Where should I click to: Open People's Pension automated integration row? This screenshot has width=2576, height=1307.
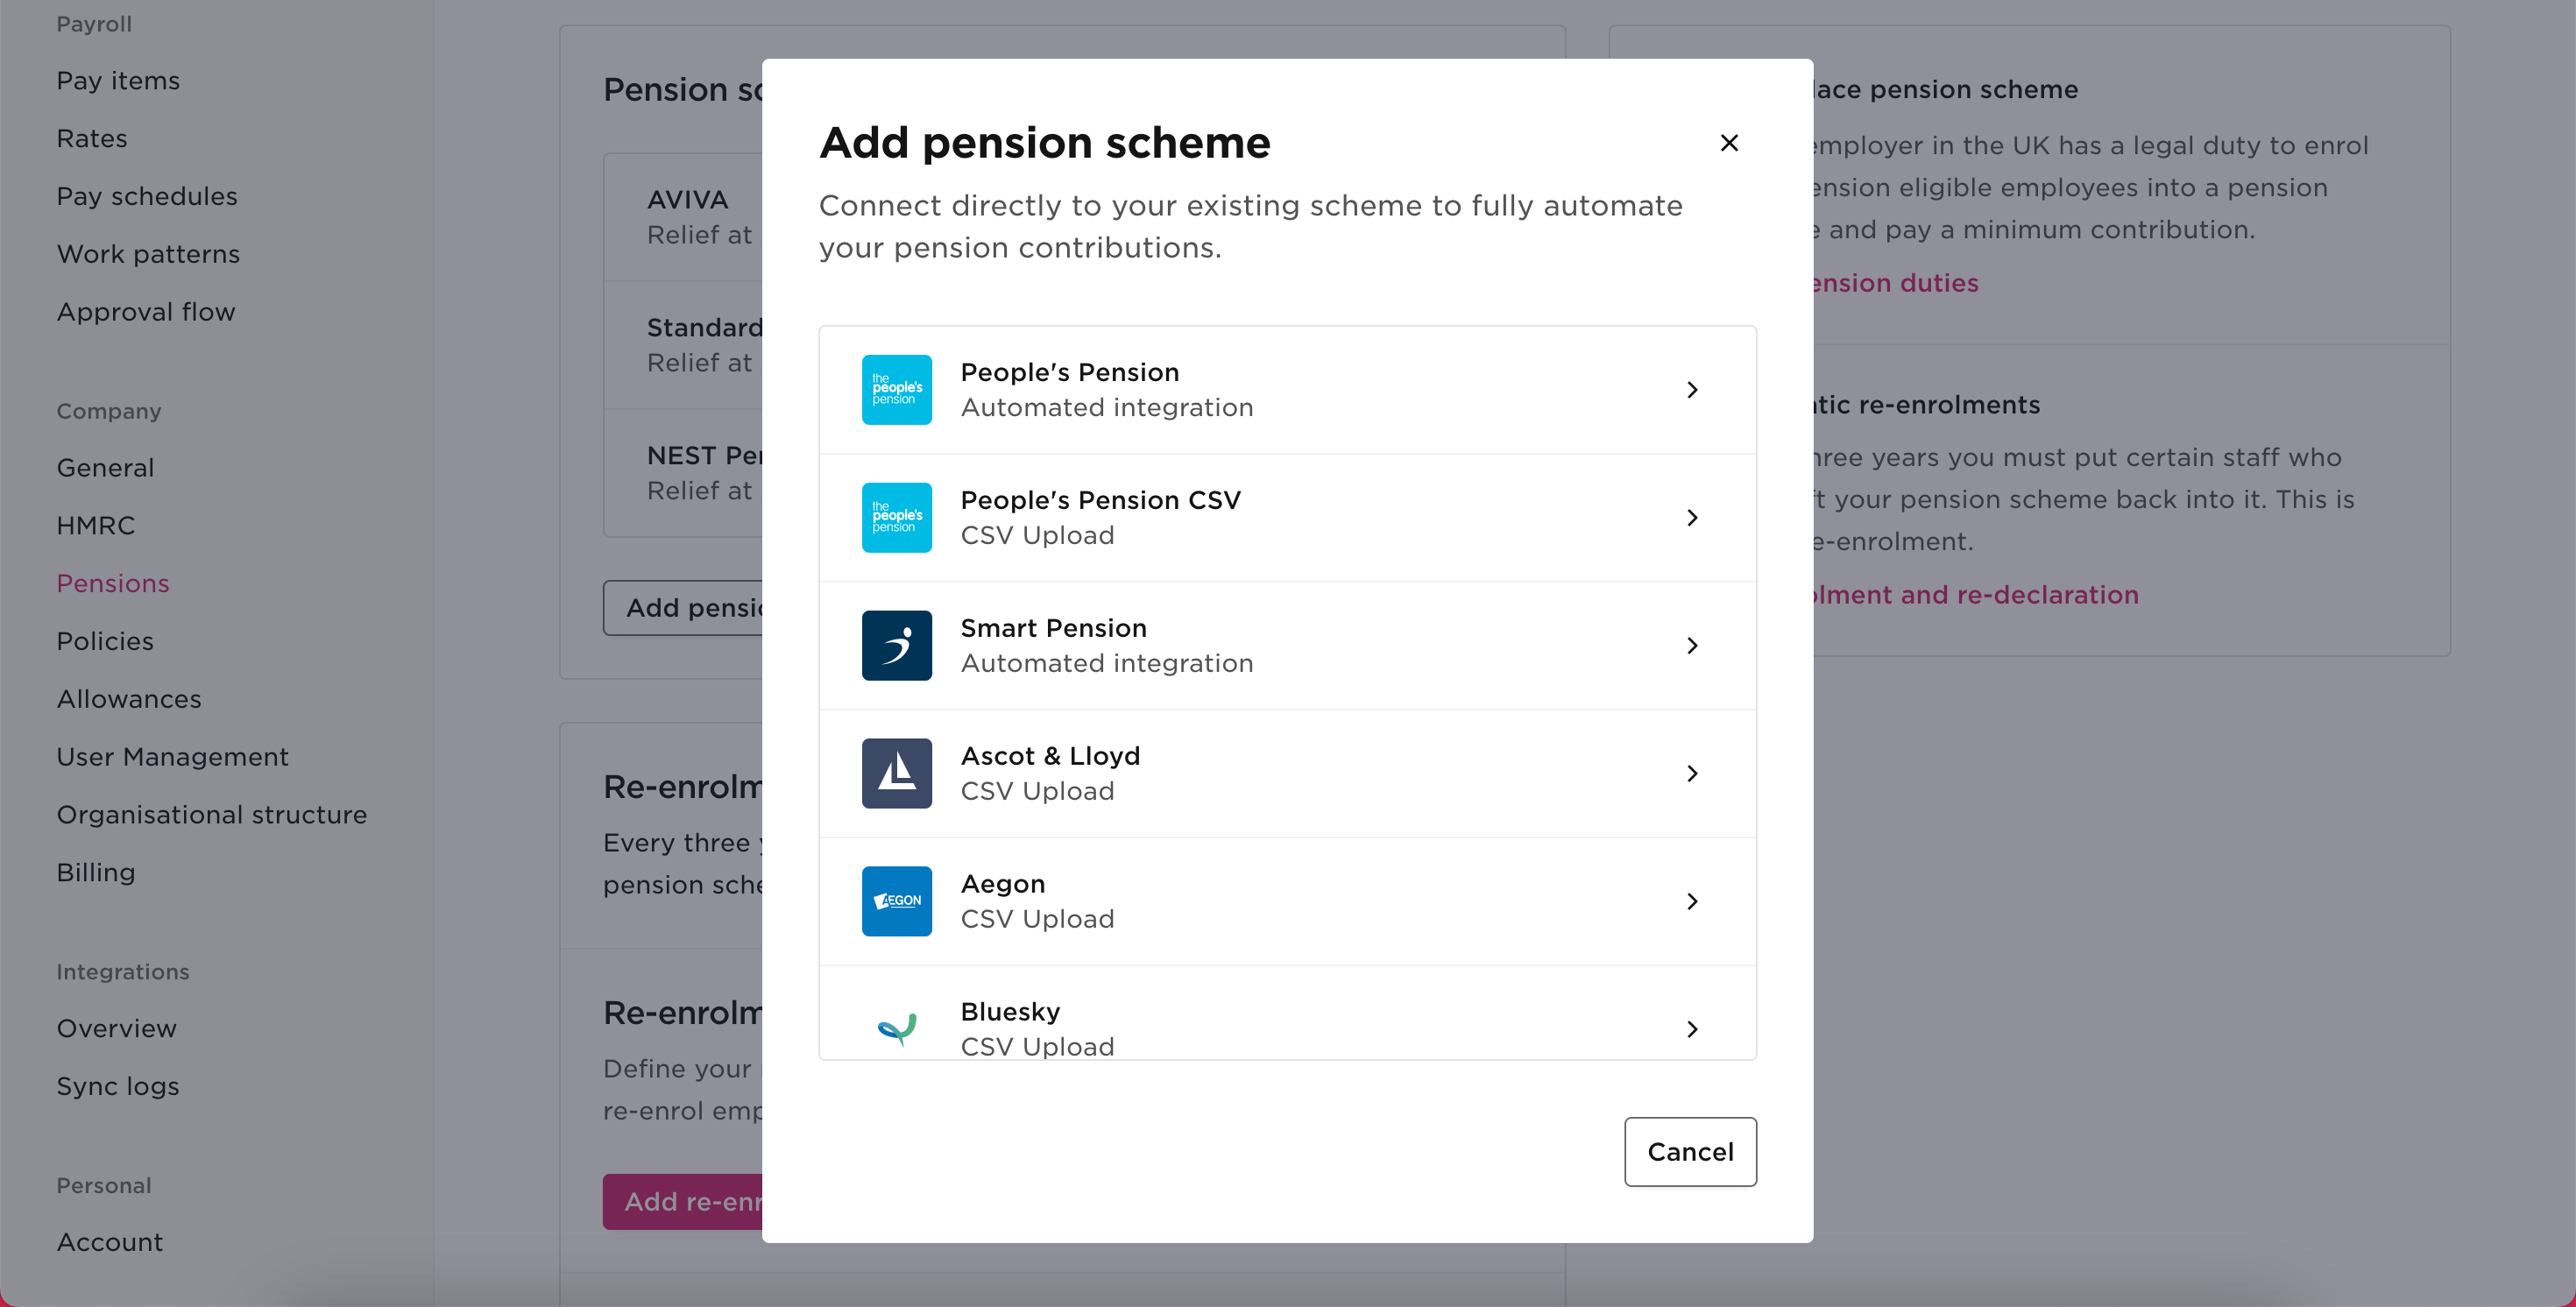(1287, 389)
